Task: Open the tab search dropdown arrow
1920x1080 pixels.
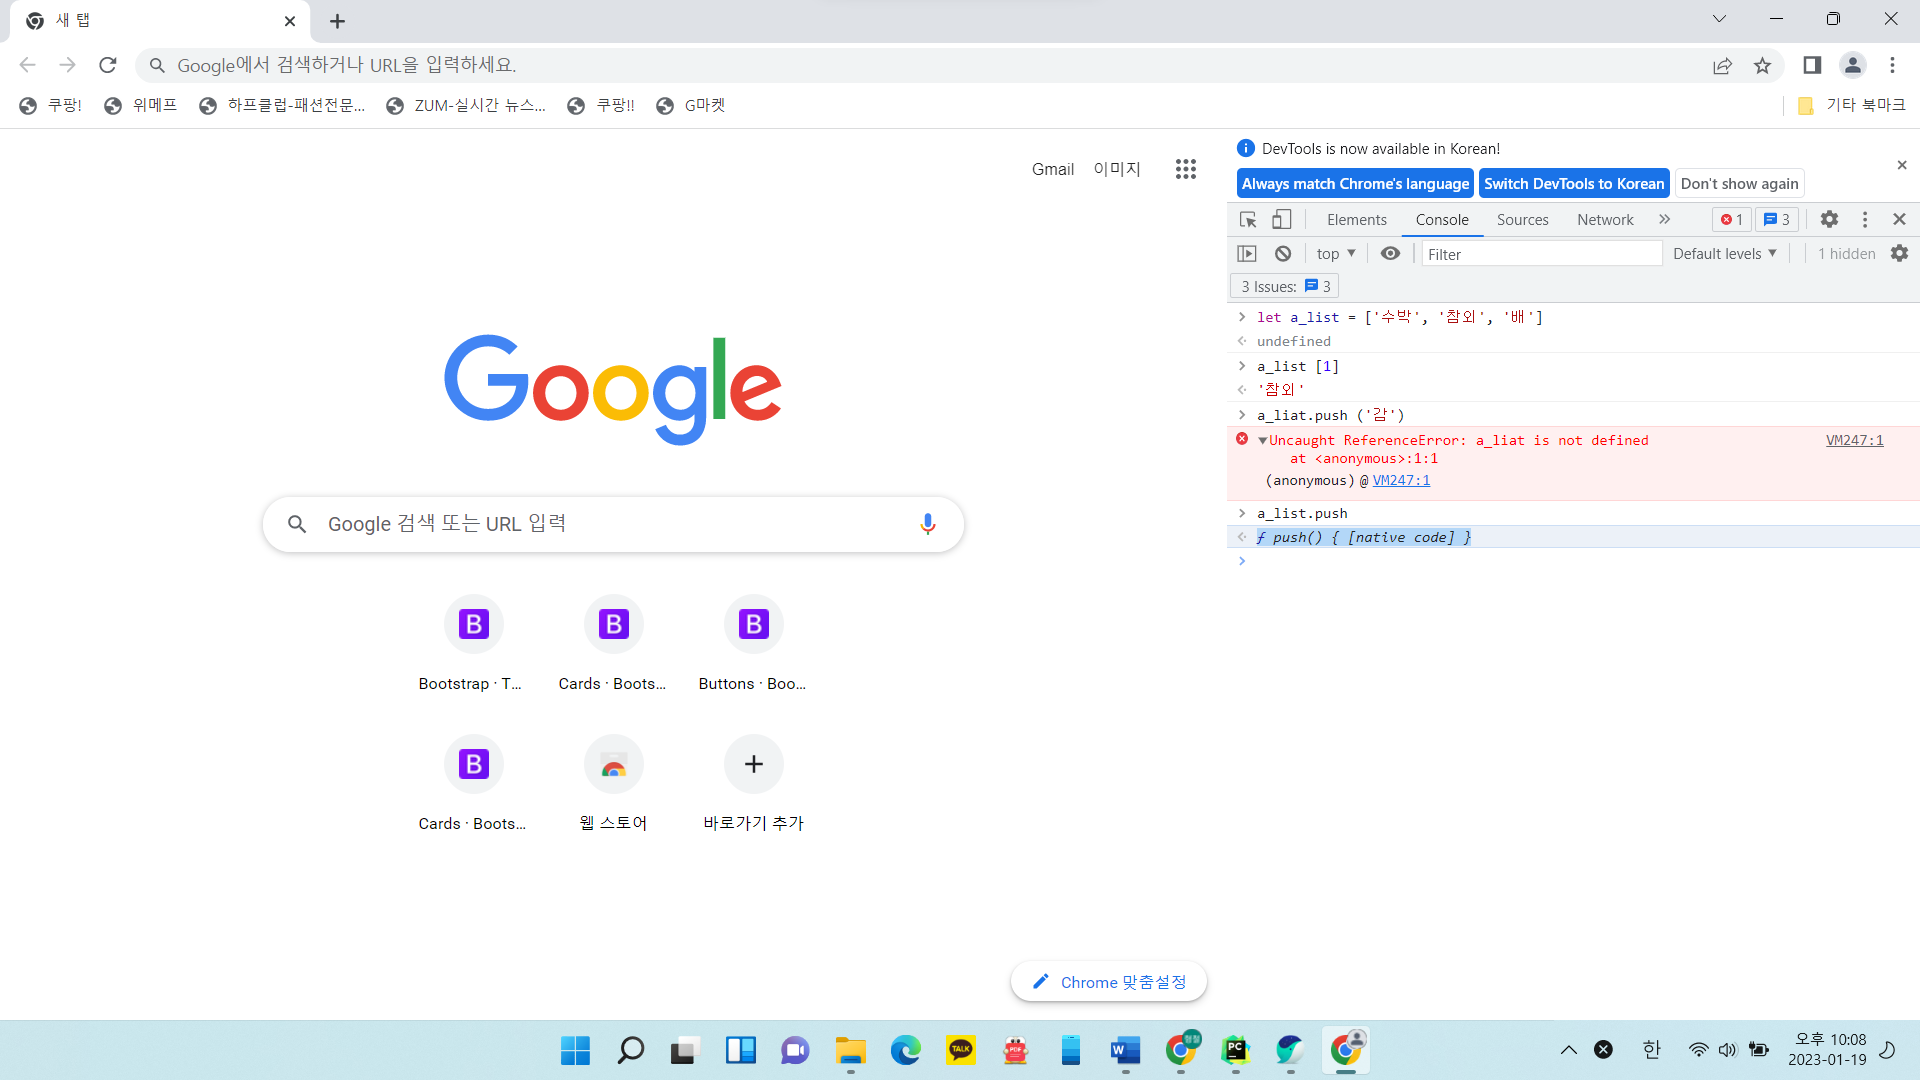Action: click(1719, 18)
